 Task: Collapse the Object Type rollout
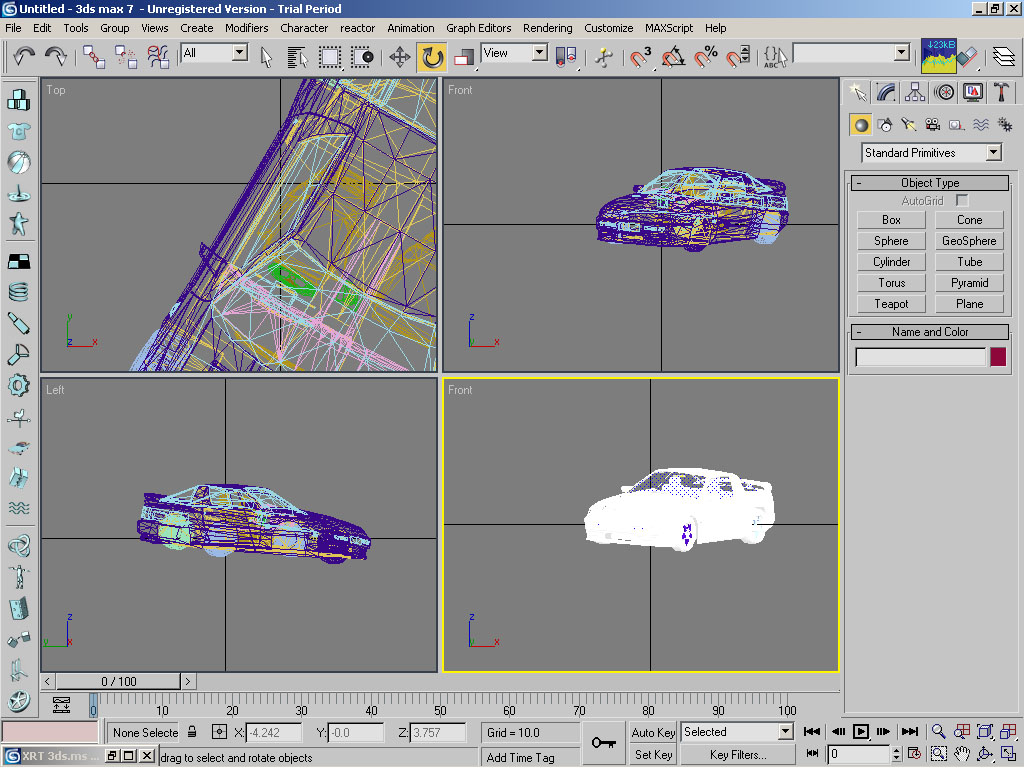[x=929, y=183]
